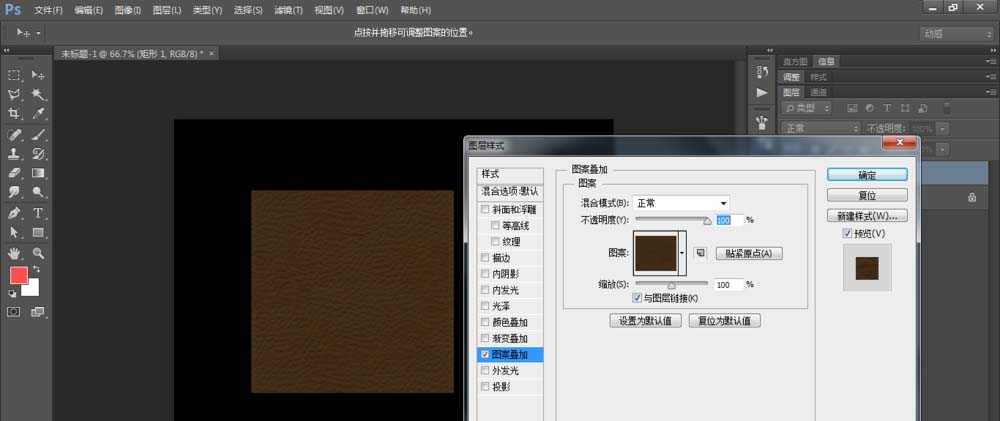Select the Lasso tool
This screenshot has height=421, width=1000.
pyautogui.click(x=14, y=94)
